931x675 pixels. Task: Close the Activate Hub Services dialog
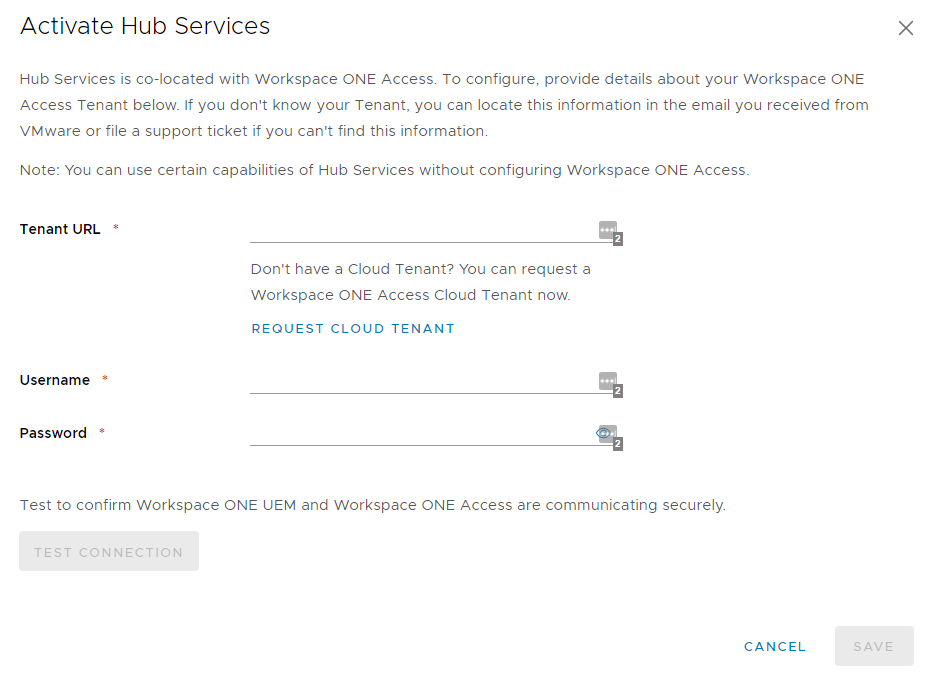pyautogui.click(x=905, y=28)
